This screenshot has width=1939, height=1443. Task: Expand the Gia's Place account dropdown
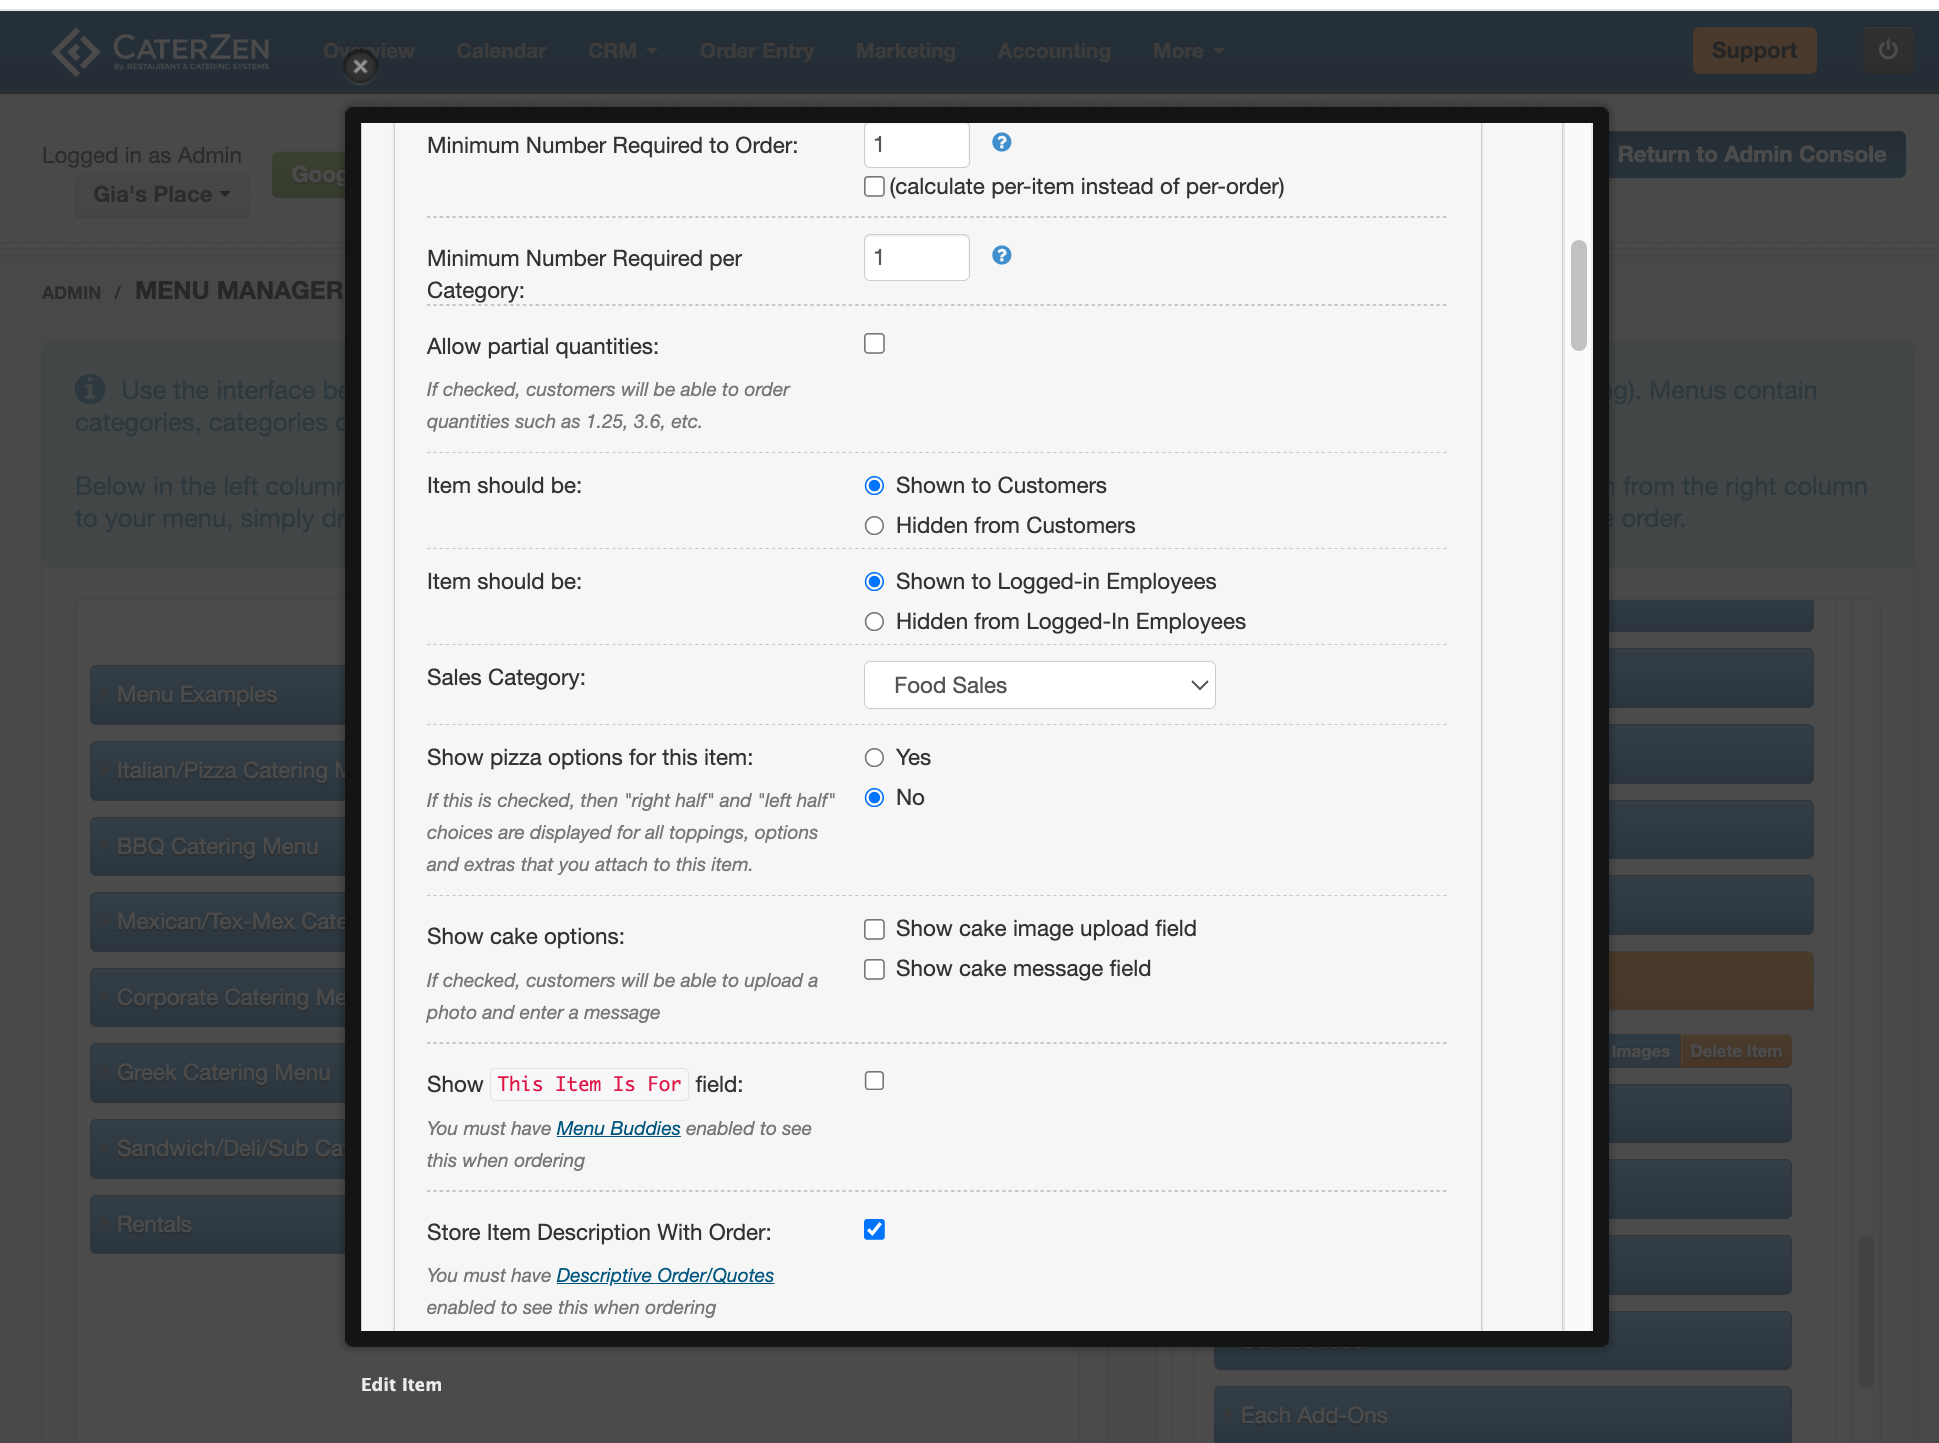[x=161, y=194]
